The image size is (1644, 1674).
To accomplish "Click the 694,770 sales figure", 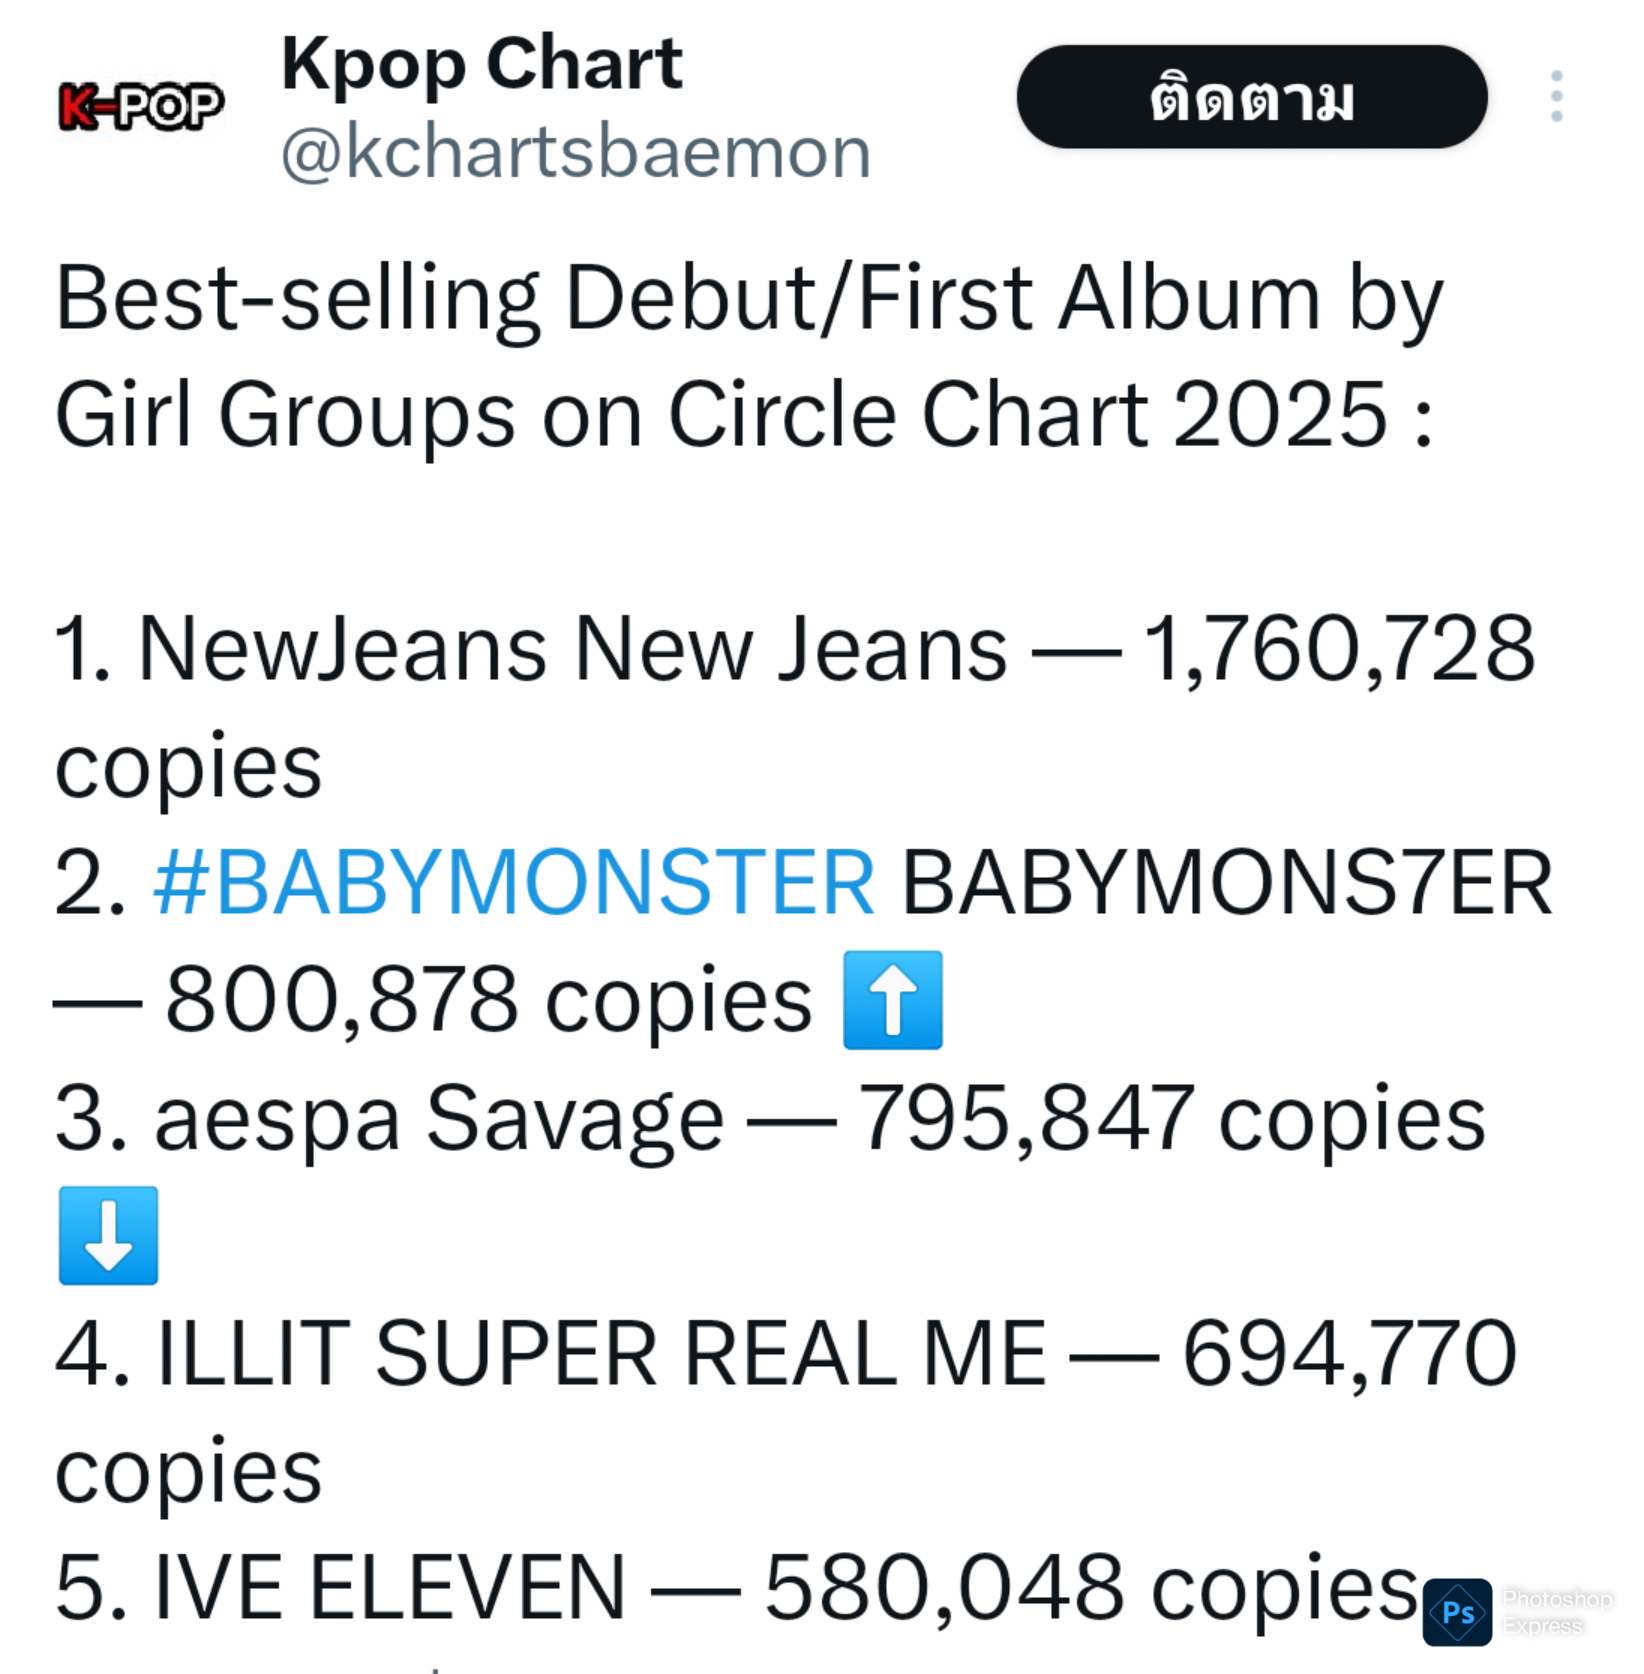I will 1350,1353.
